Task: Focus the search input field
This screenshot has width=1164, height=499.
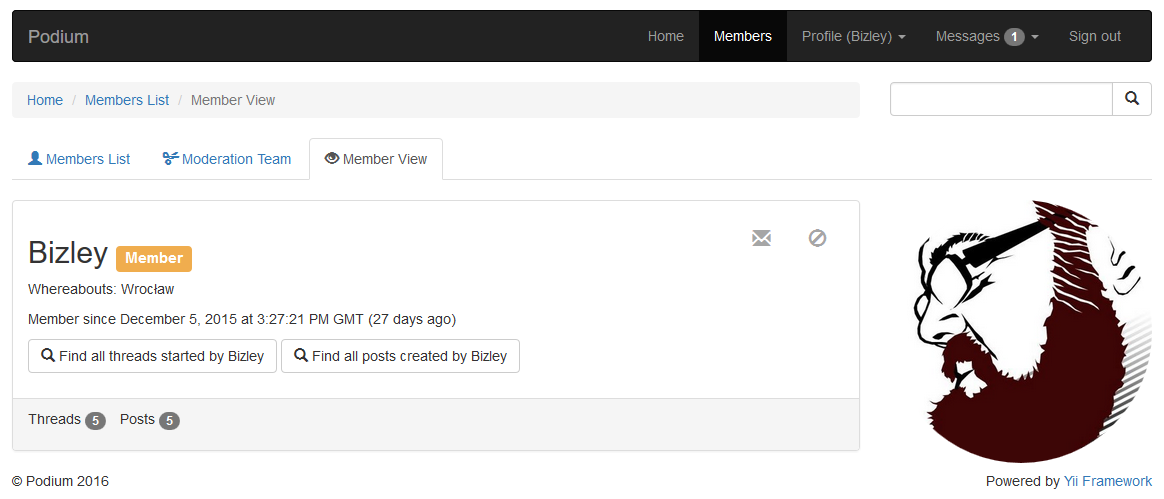Action: (x=1001, y=99)
